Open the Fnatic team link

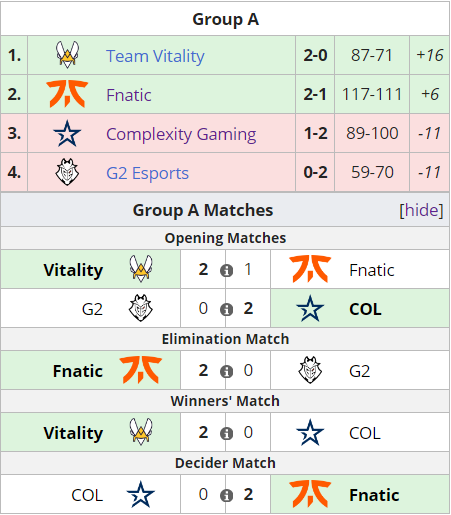[129, 95]
